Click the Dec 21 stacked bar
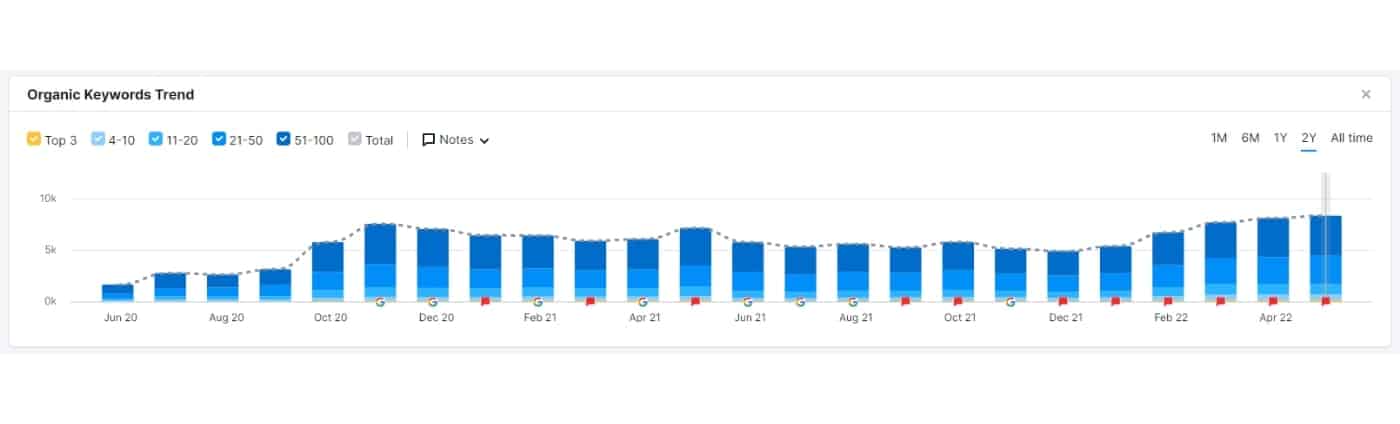The height and width of the screenshot is (424, 1400). click(1063, 276)
